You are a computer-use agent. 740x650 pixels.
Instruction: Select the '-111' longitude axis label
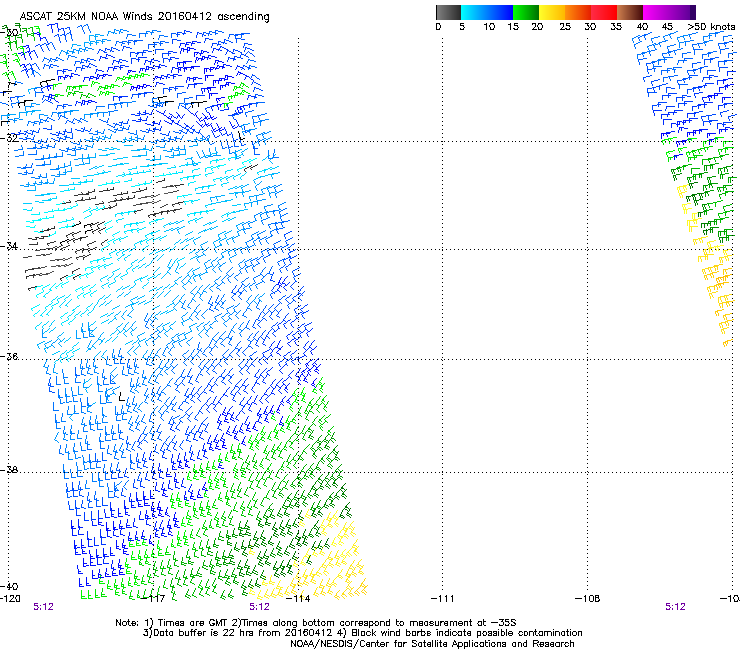(x=442, y=599)
